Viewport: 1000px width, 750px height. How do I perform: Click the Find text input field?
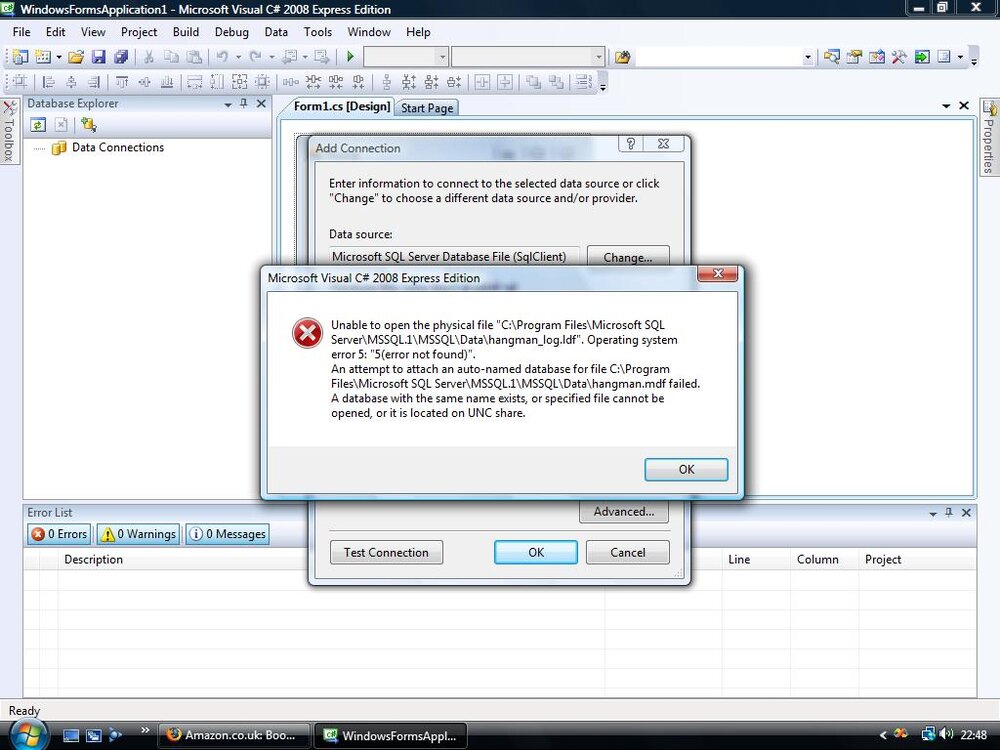pyautogui.click(x=719, y=57)
